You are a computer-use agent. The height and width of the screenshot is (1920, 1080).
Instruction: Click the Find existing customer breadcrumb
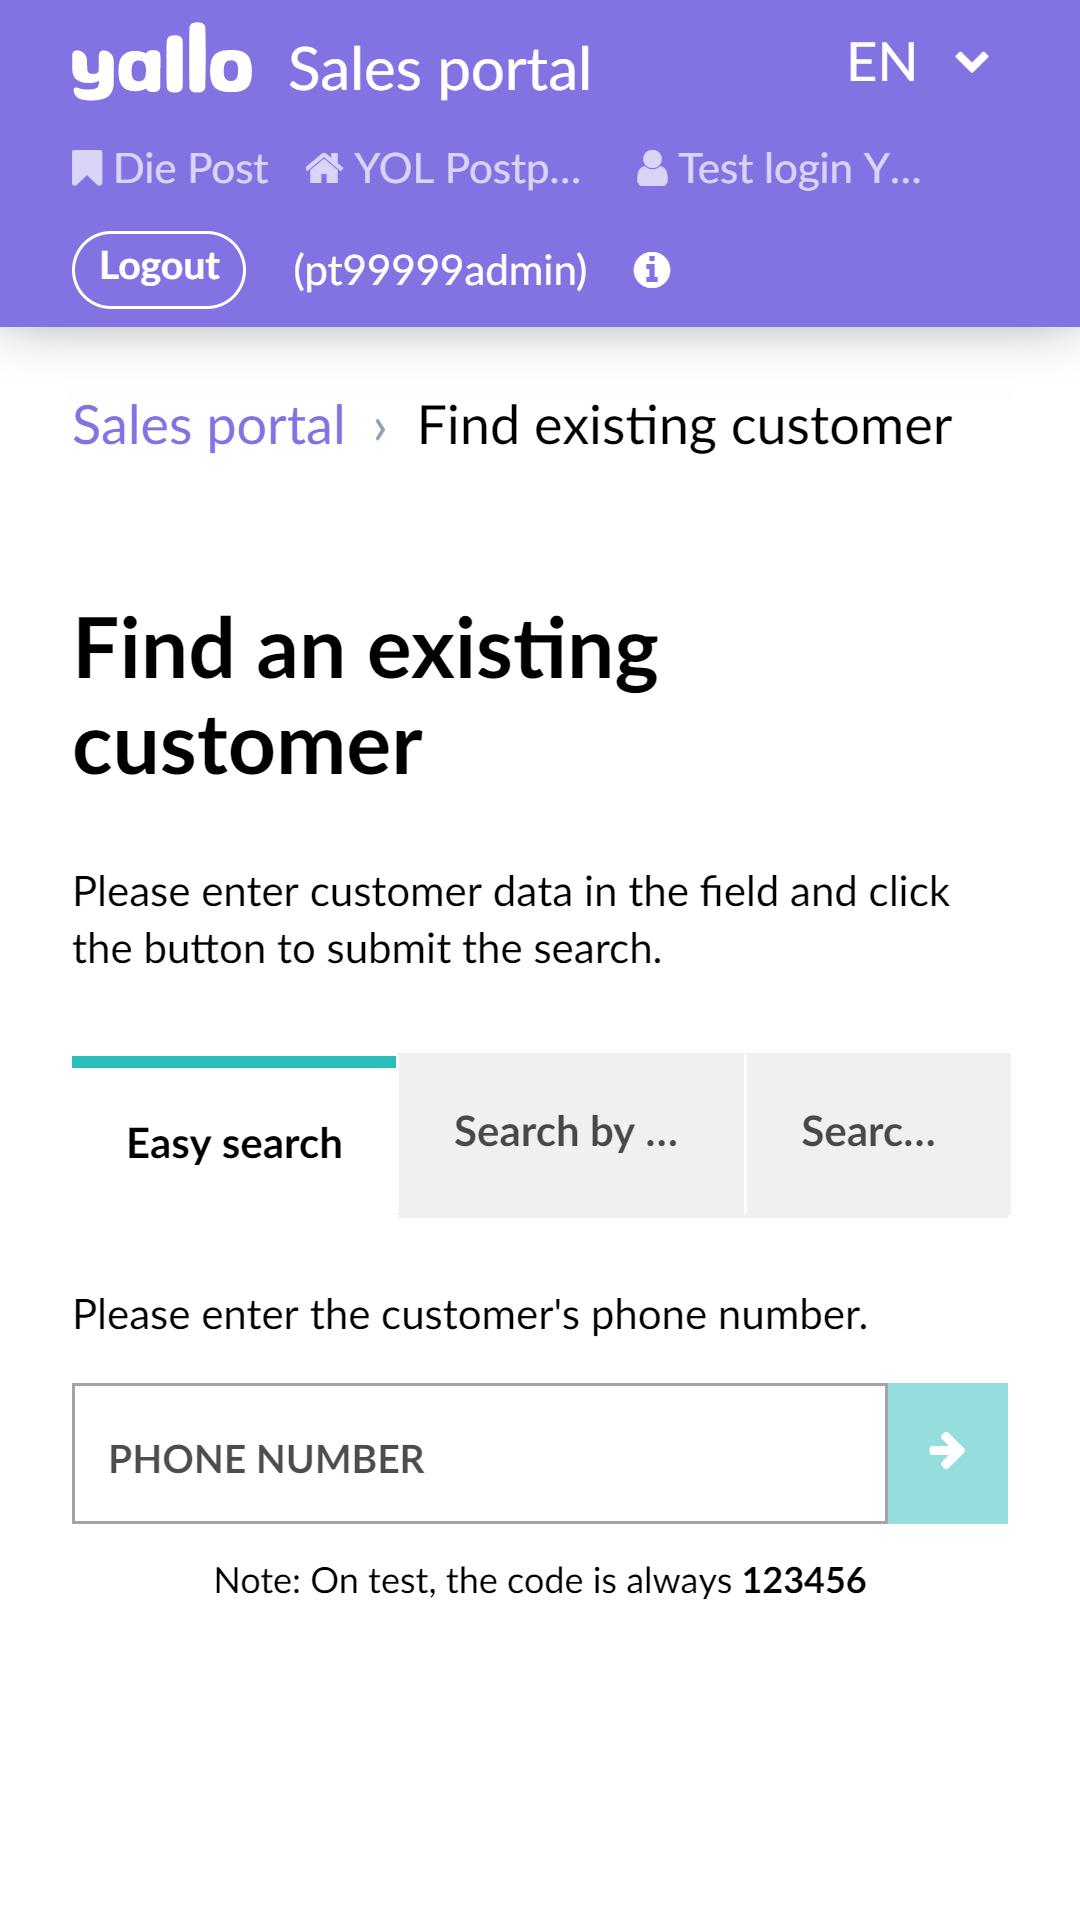[x=685, y=426]
